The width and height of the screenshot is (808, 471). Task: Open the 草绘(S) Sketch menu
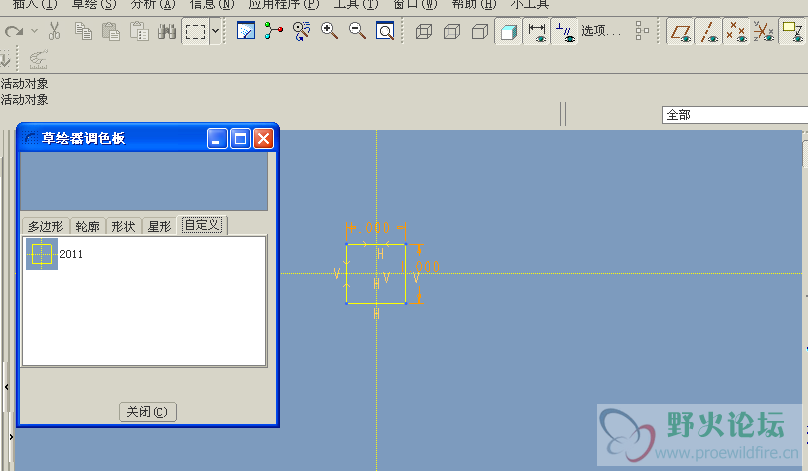pos(94,5)
